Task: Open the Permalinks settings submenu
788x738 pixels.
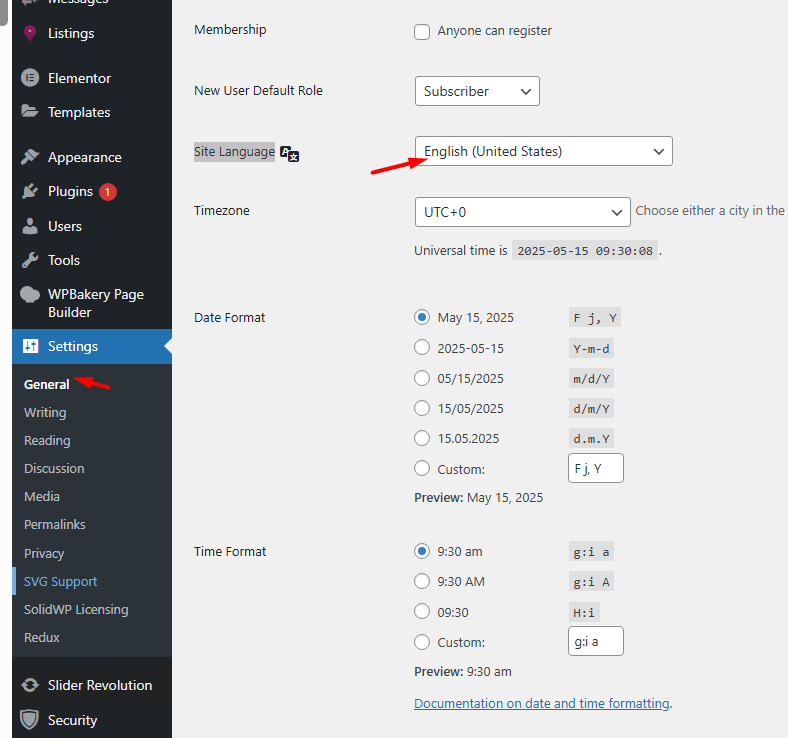Action: coord(55,524)
